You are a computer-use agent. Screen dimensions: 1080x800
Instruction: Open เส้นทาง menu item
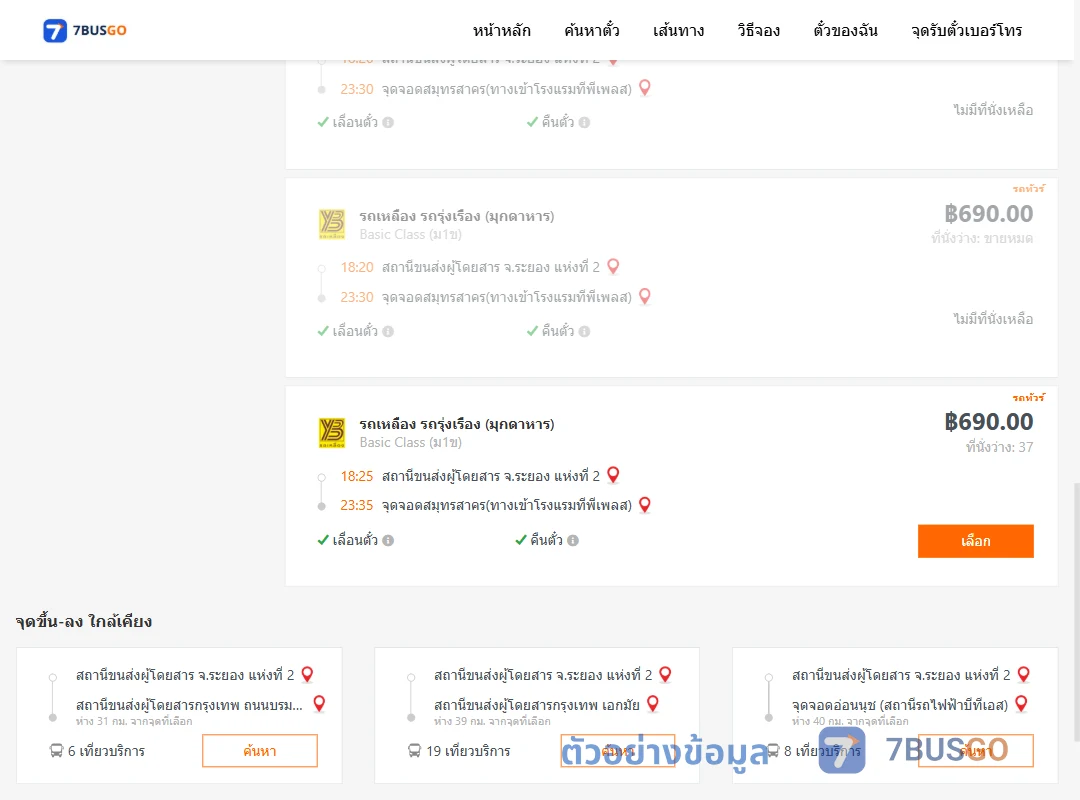coord(678,30)
